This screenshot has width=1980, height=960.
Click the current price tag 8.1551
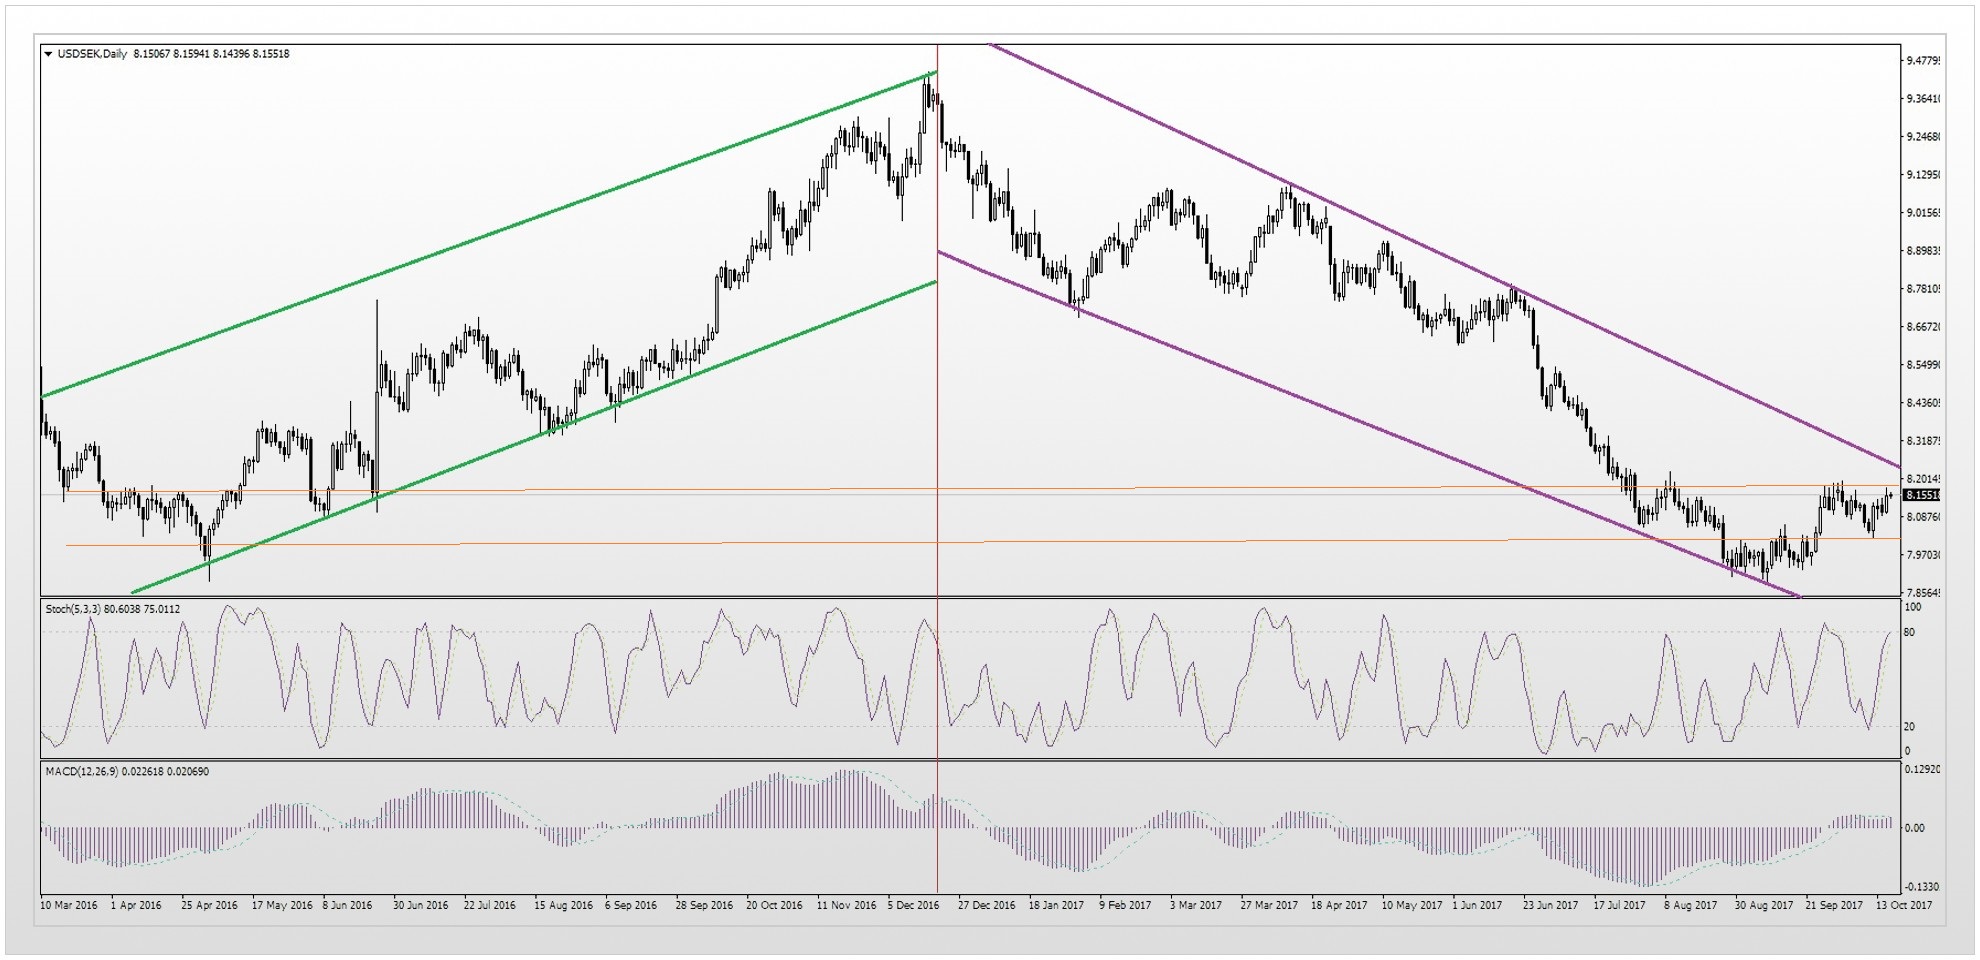coord(1922,495)
